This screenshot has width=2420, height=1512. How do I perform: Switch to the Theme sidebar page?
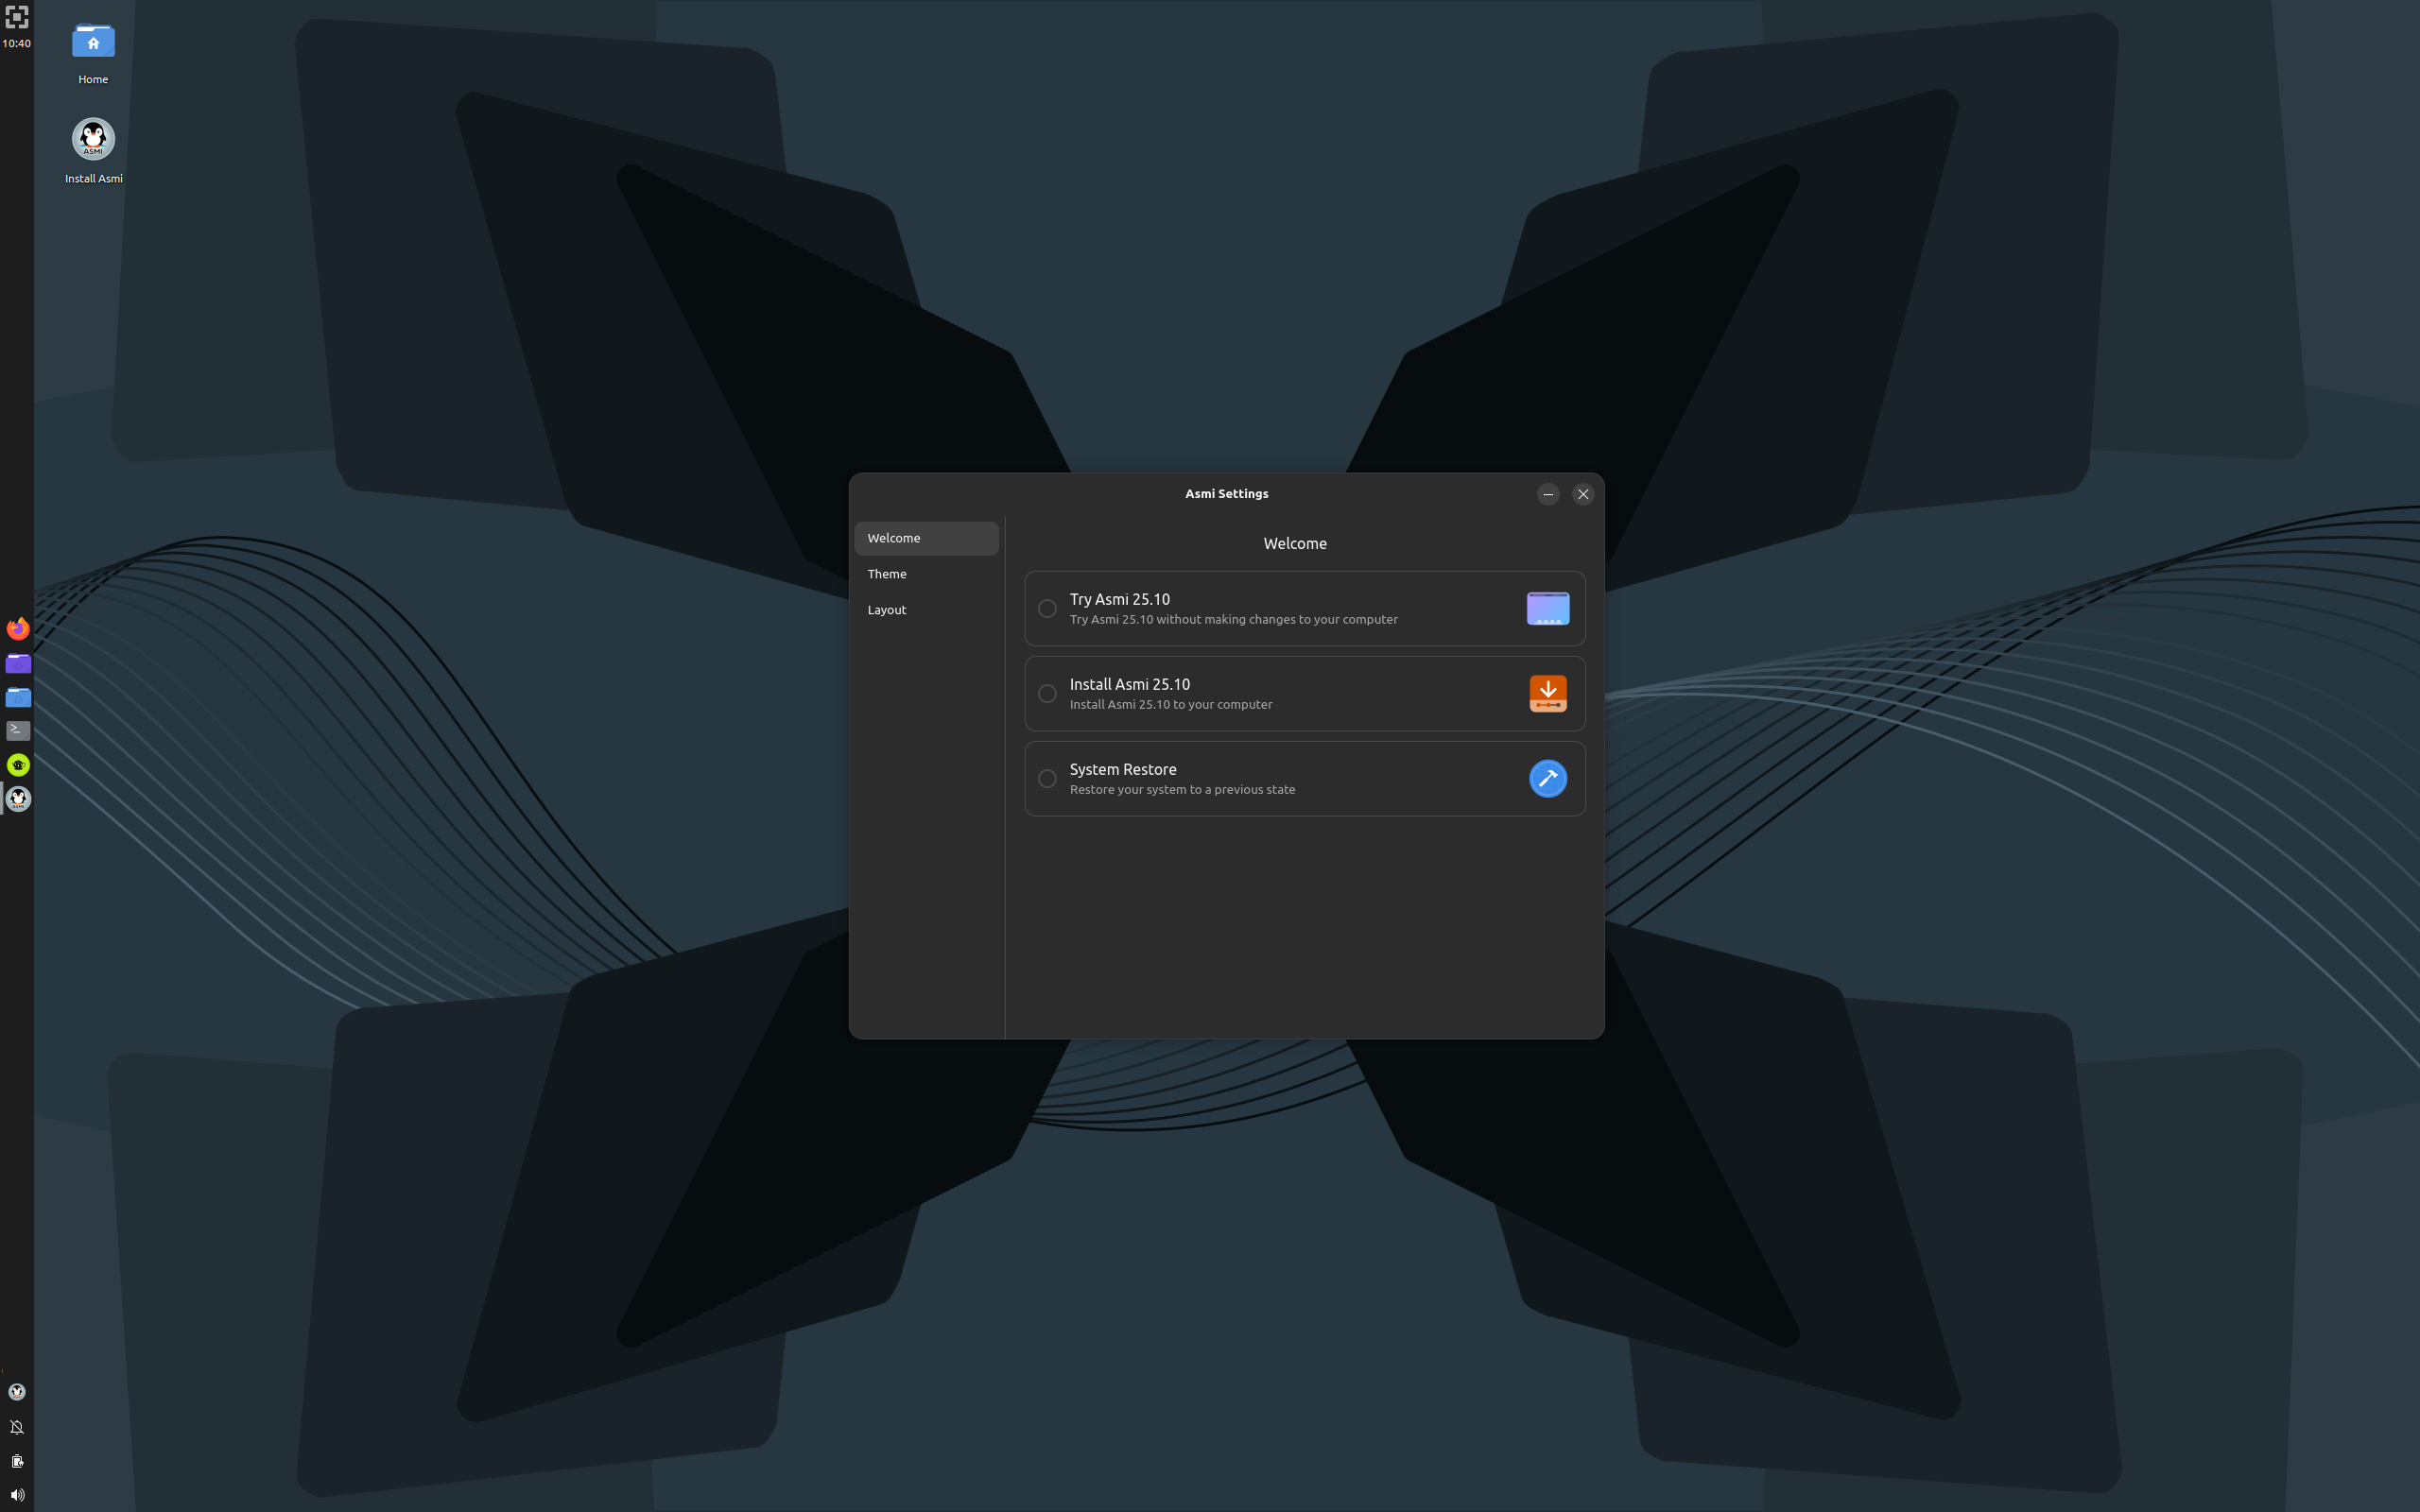point(926,574)
